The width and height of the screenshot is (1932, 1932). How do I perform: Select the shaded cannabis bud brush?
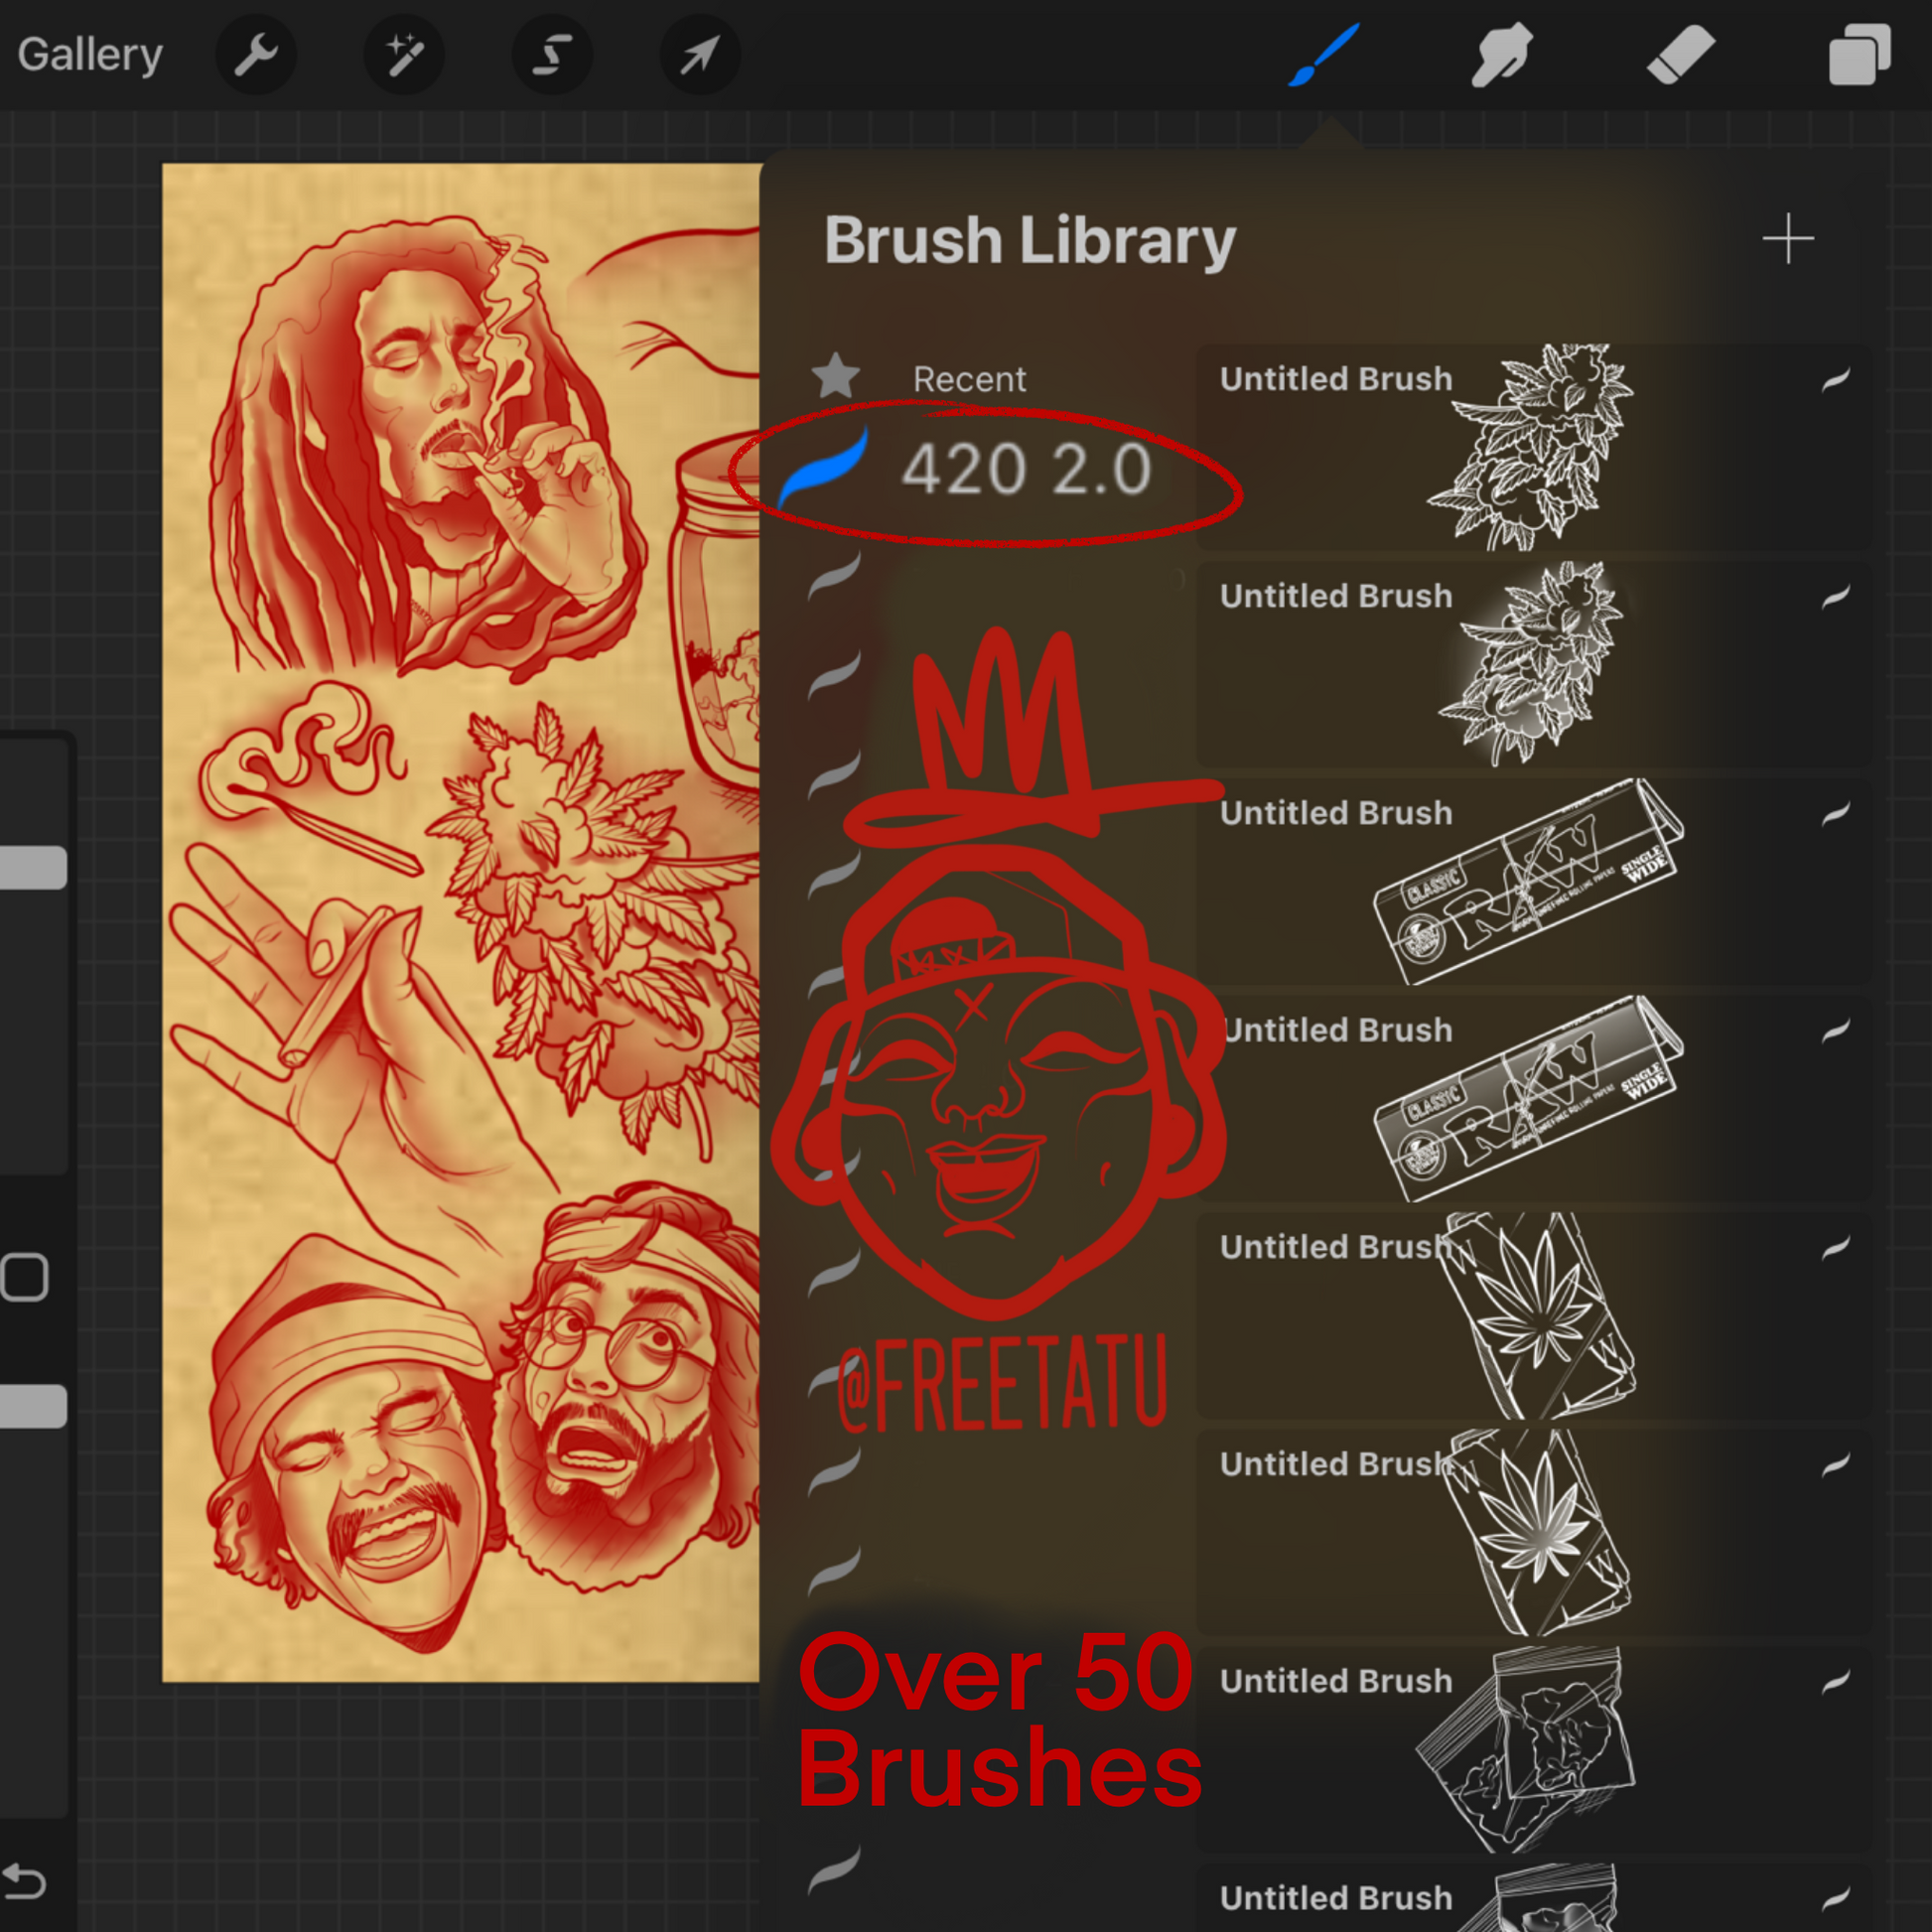[1530, 664]
